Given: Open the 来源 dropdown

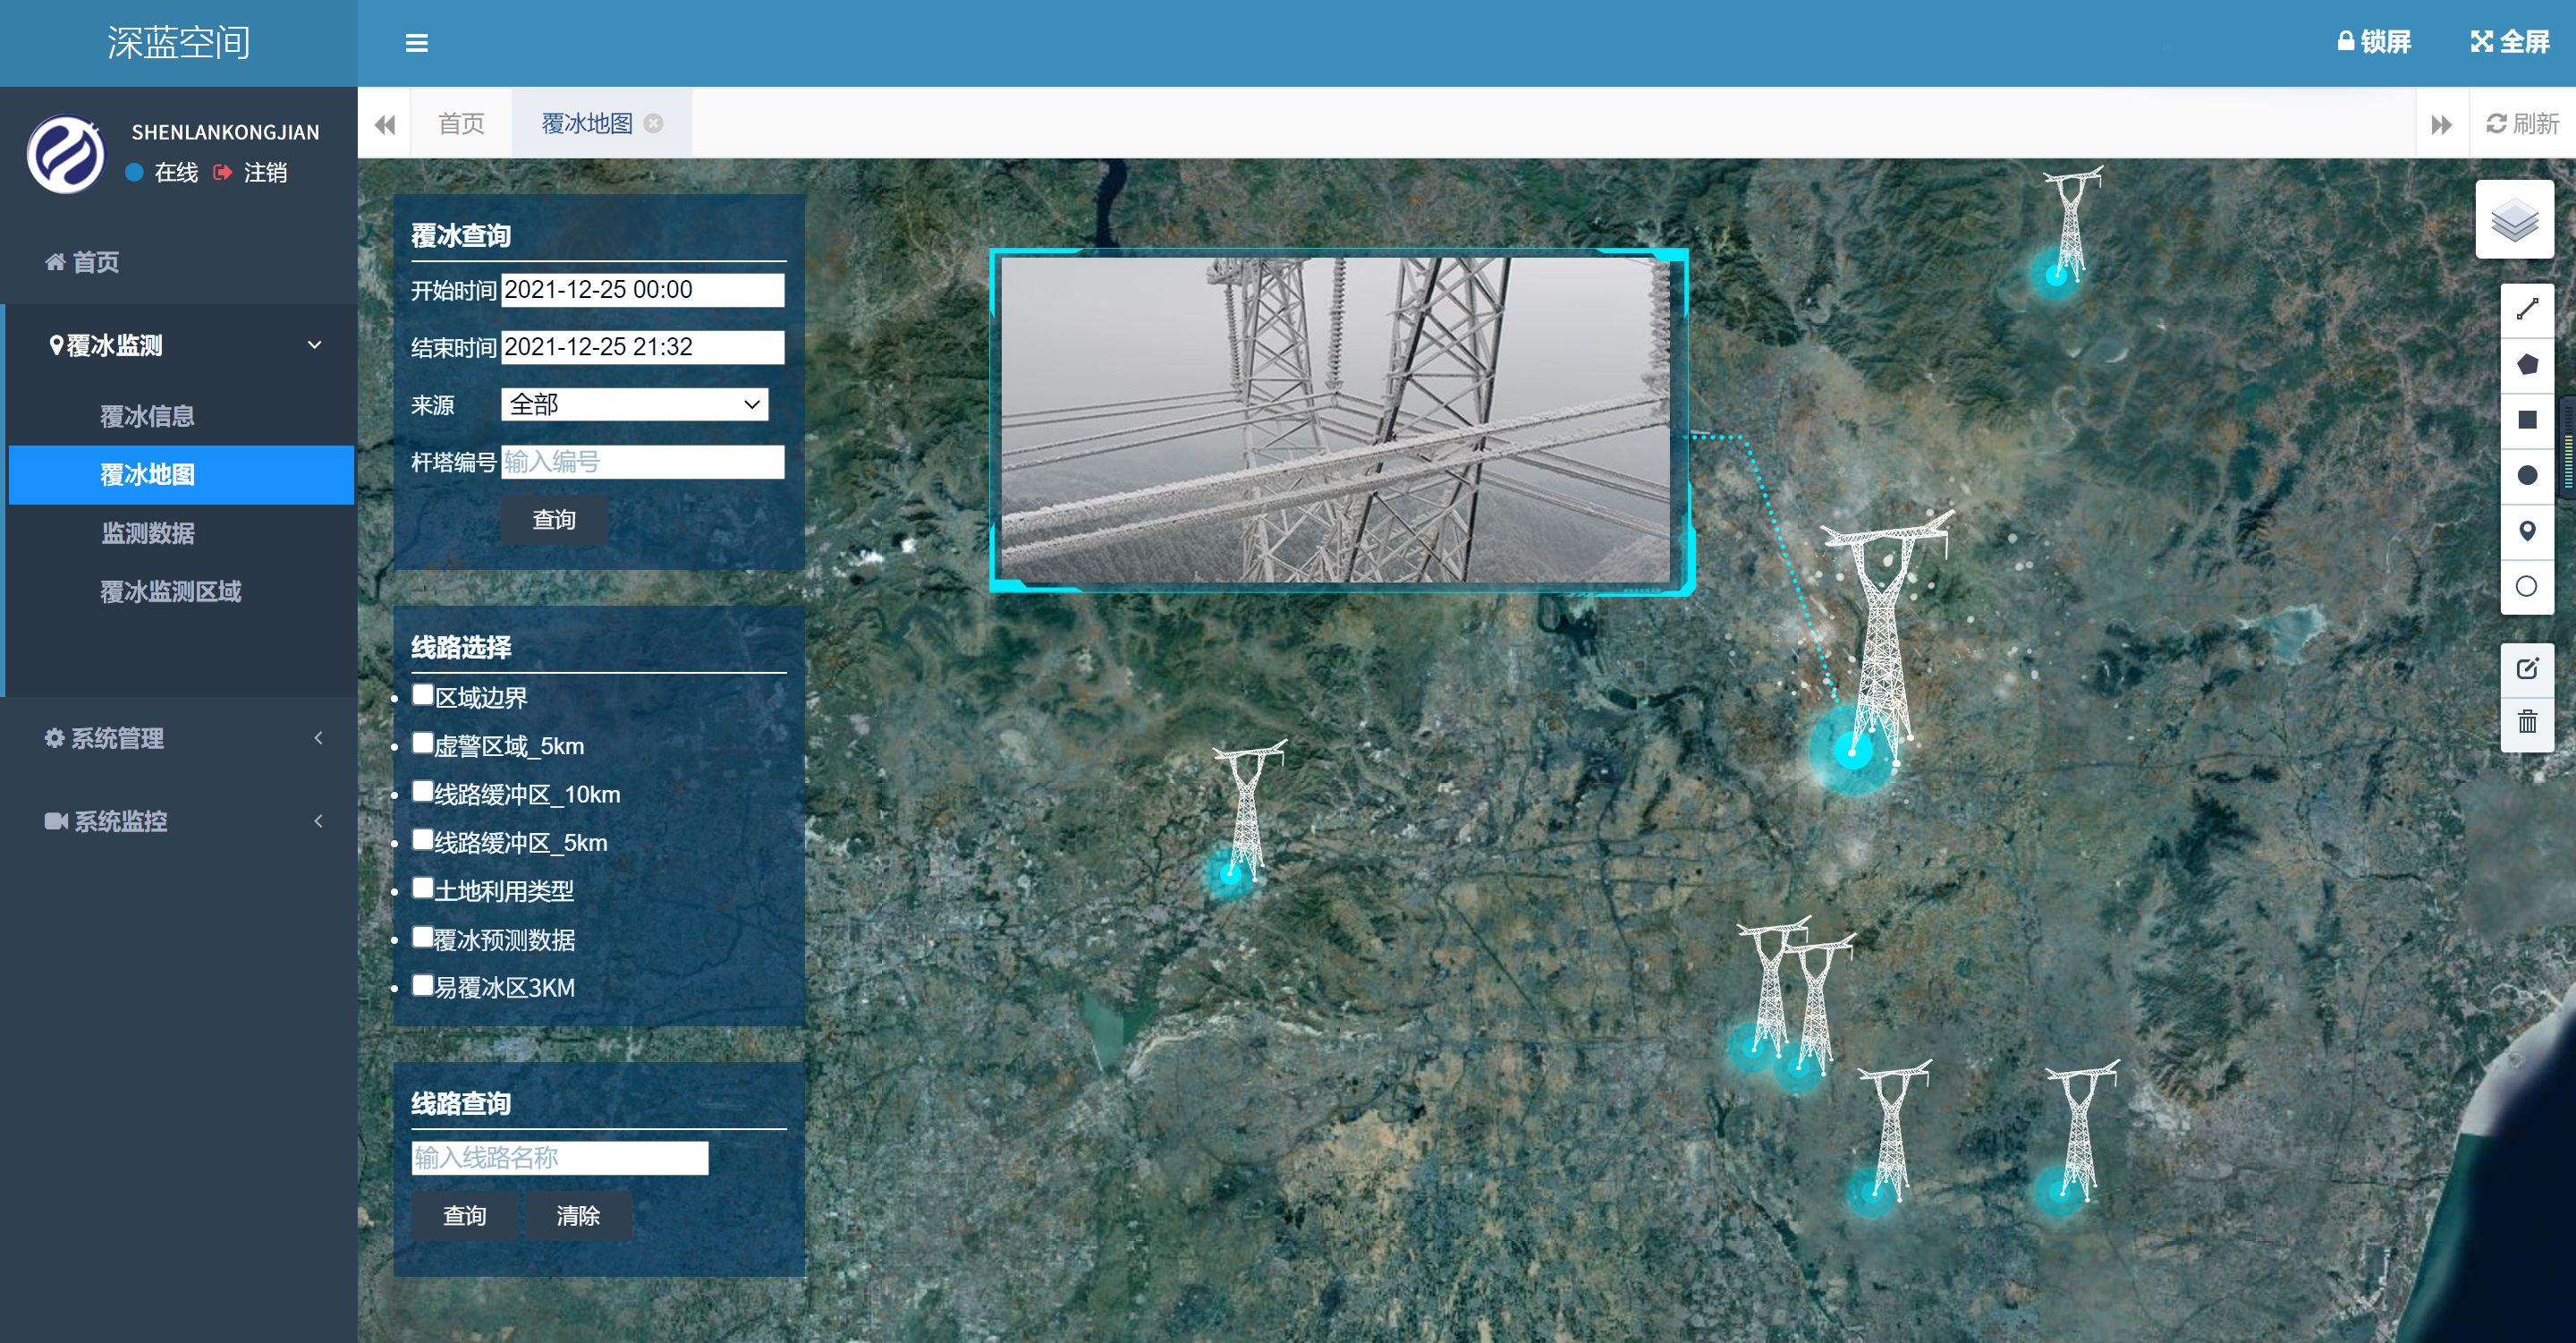Looking at the screenshot, I should [634, 404].
